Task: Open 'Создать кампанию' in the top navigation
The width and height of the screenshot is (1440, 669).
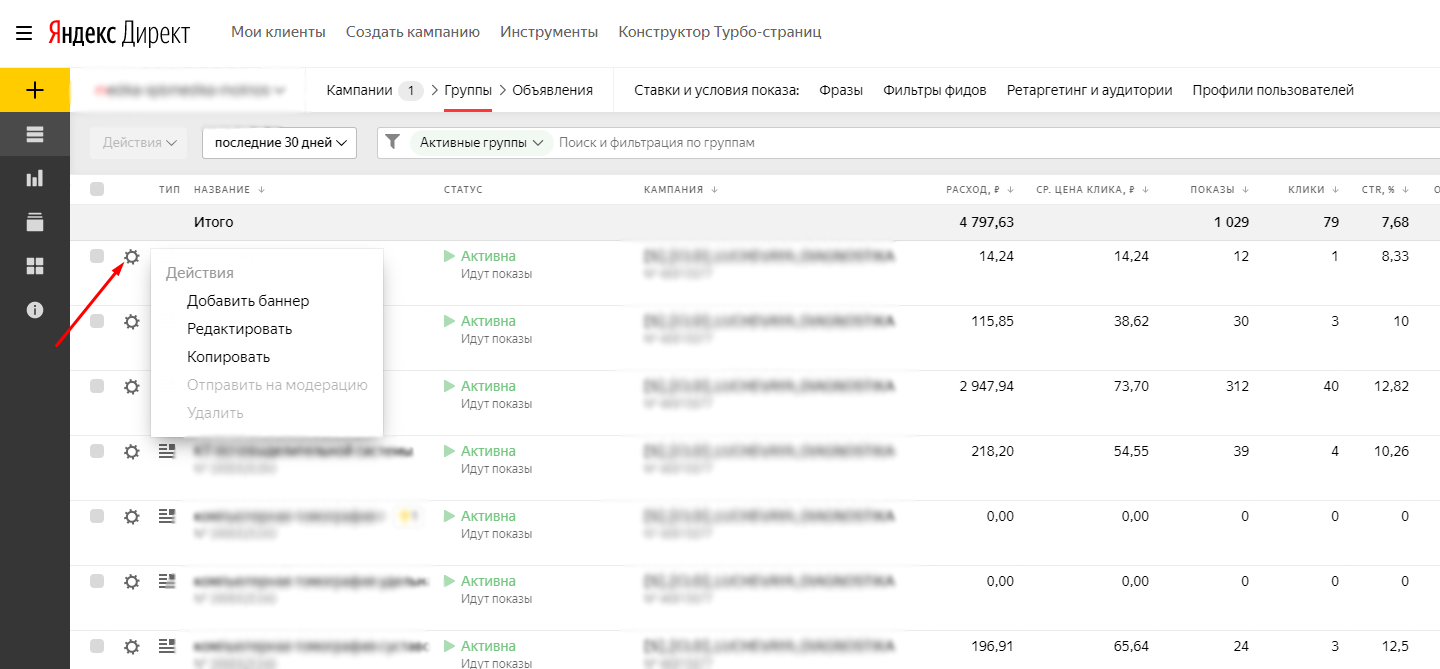Action: tap(412, 32)
